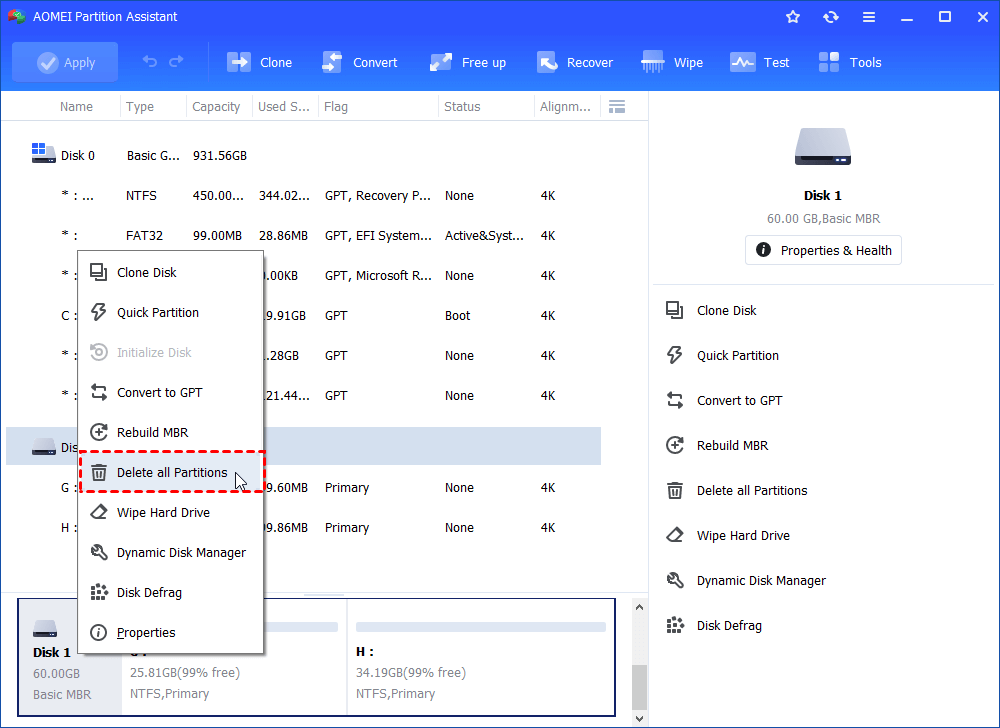Open the Recover toolbar tool
The width and height of the screenshot is (1000, 728).
[x=575, y=62]
